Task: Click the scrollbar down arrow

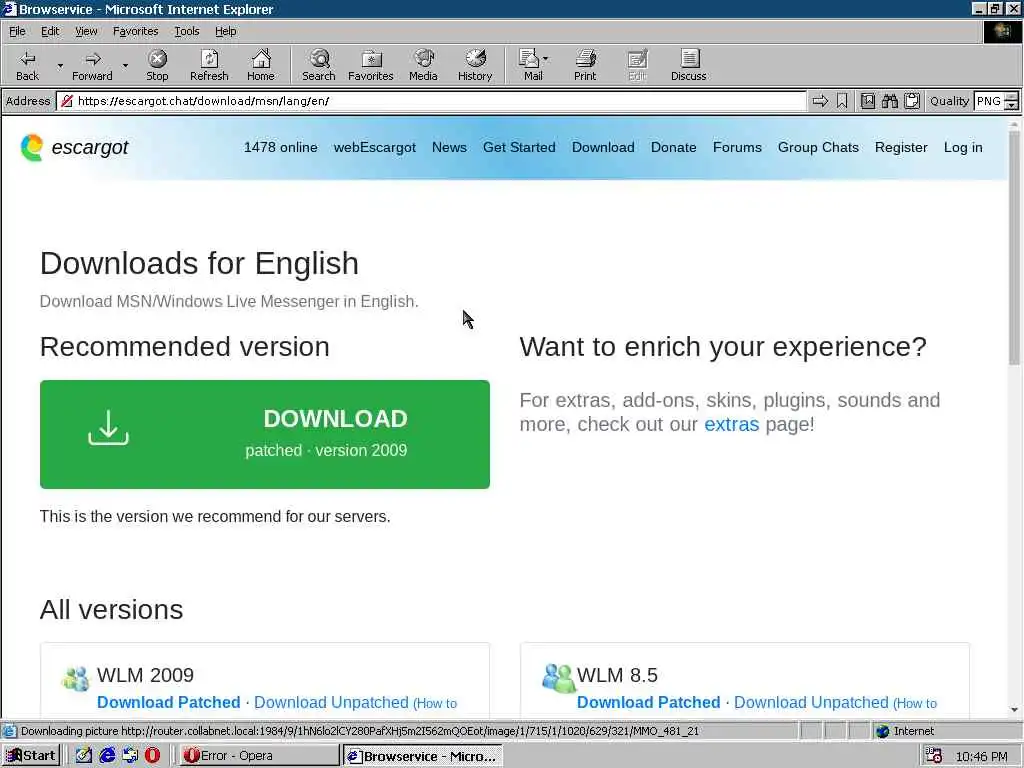Action: [x=1014, y=709]
